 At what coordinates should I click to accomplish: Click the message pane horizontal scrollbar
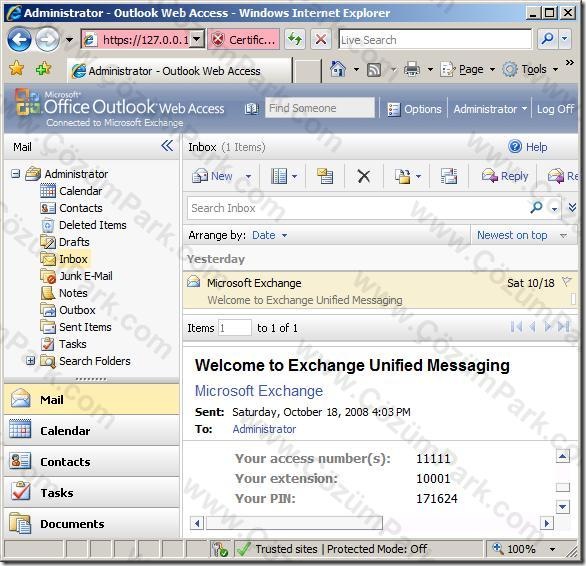(x=372, y=523)
